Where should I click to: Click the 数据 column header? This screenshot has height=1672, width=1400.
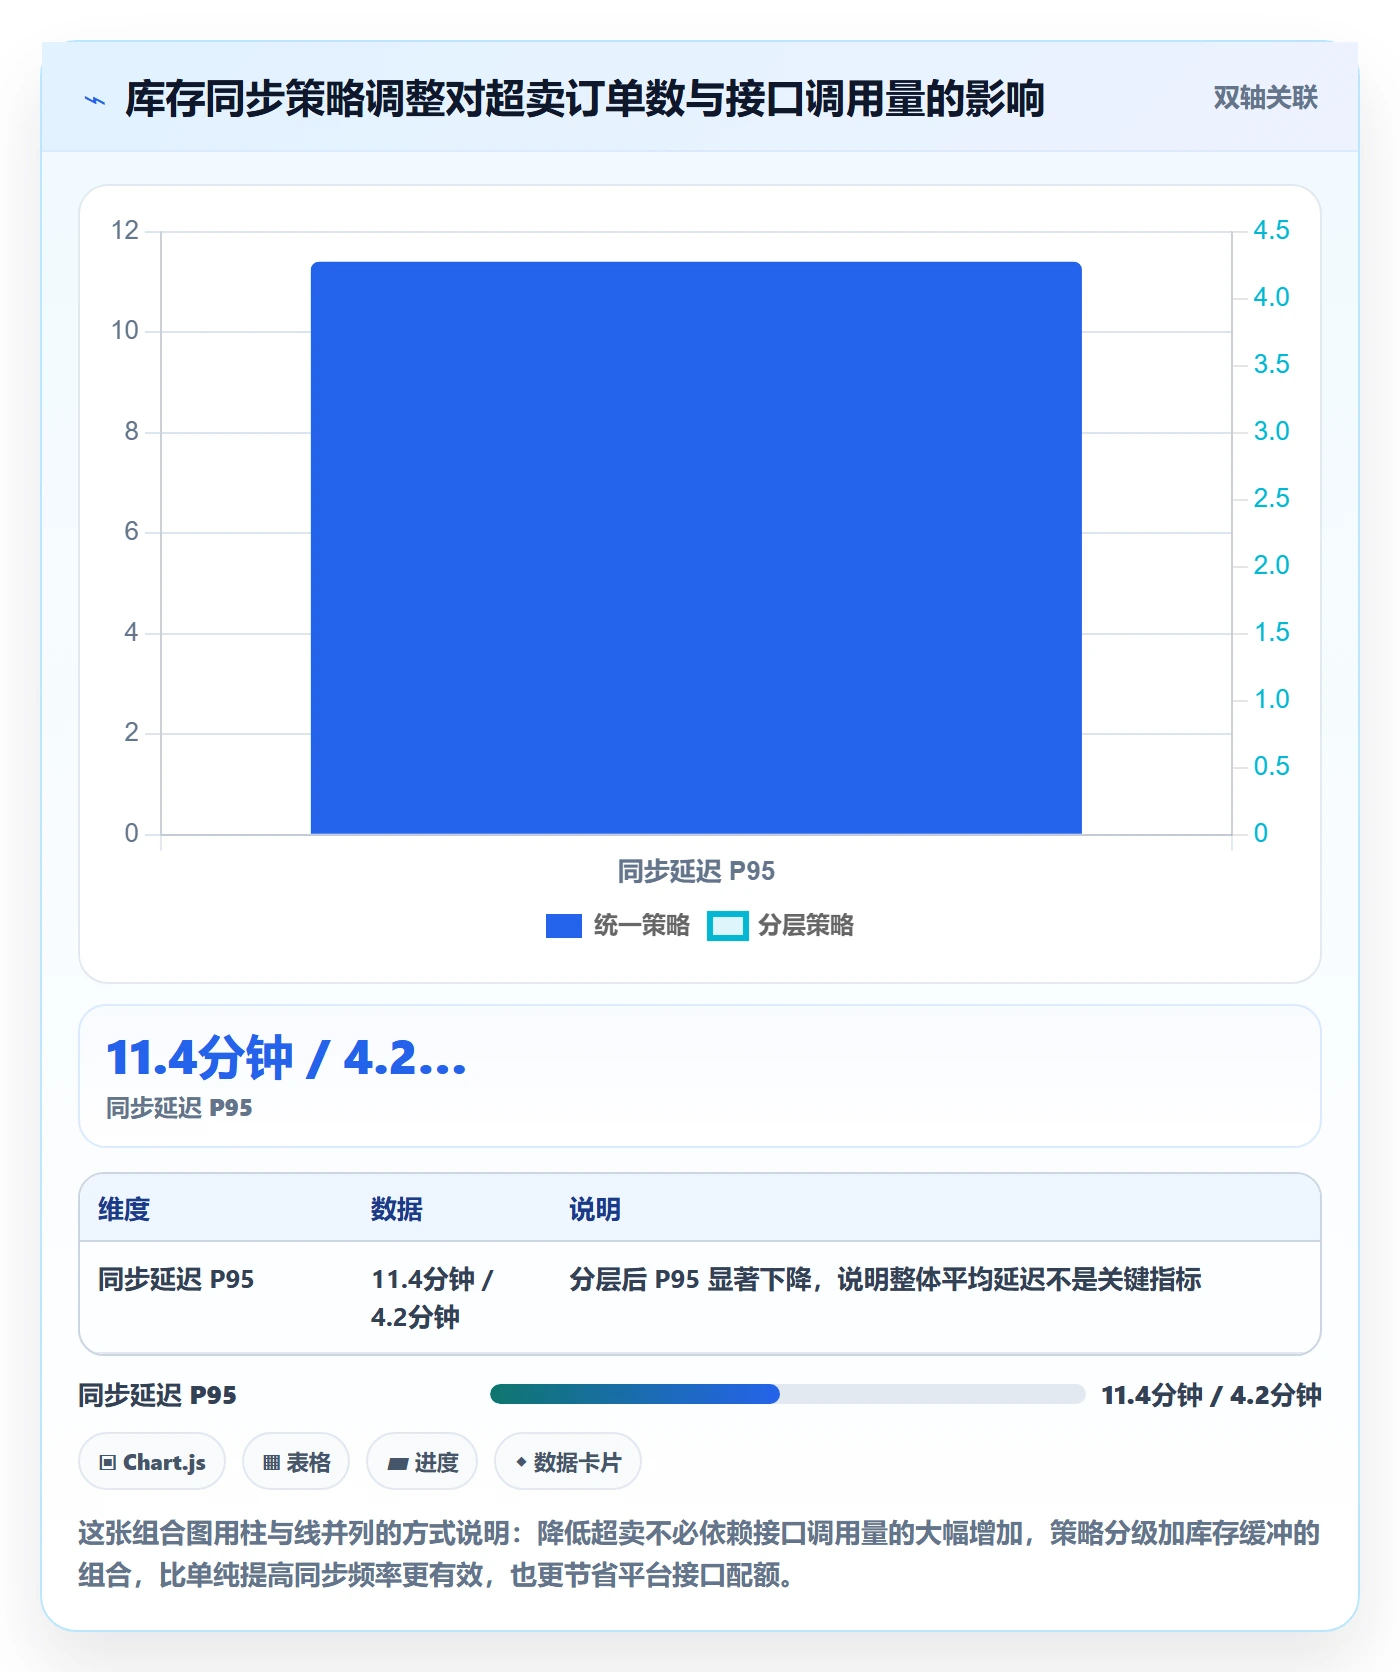[x=396, y=1209]
